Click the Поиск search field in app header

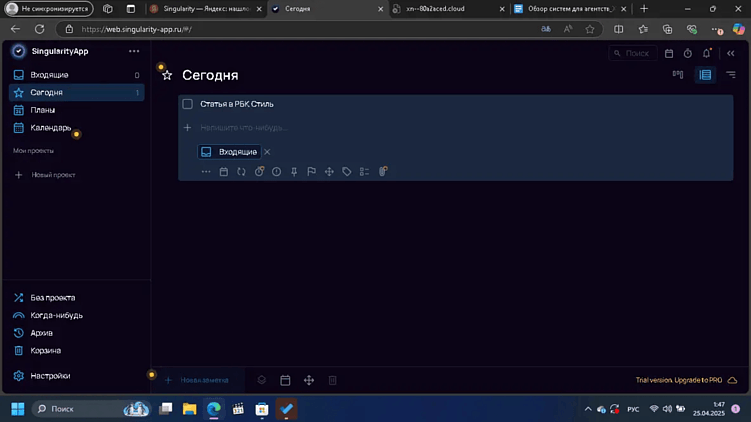[632, 53]
